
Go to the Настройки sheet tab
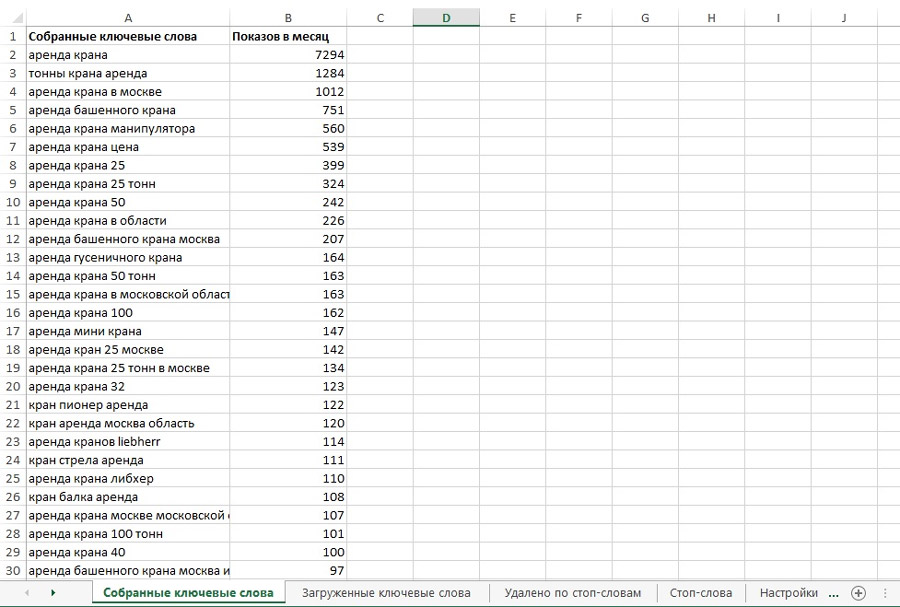pos(789,593)
